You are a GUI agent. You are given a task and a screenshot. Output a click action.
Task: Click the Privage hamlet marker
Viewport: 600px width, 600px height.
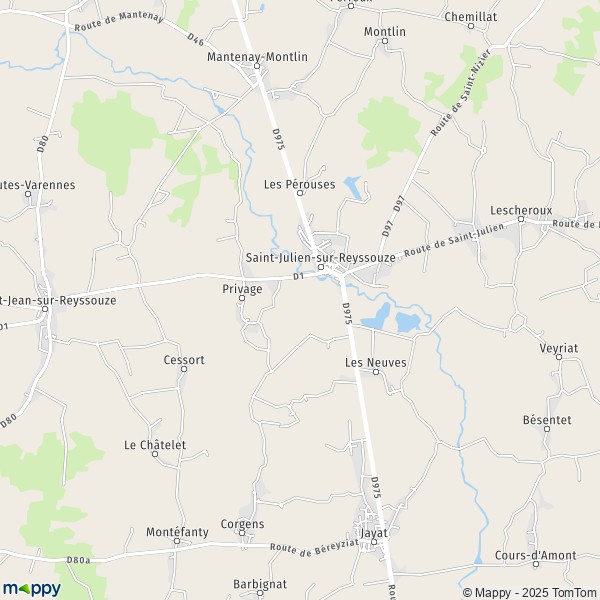(x=242, y=298)
